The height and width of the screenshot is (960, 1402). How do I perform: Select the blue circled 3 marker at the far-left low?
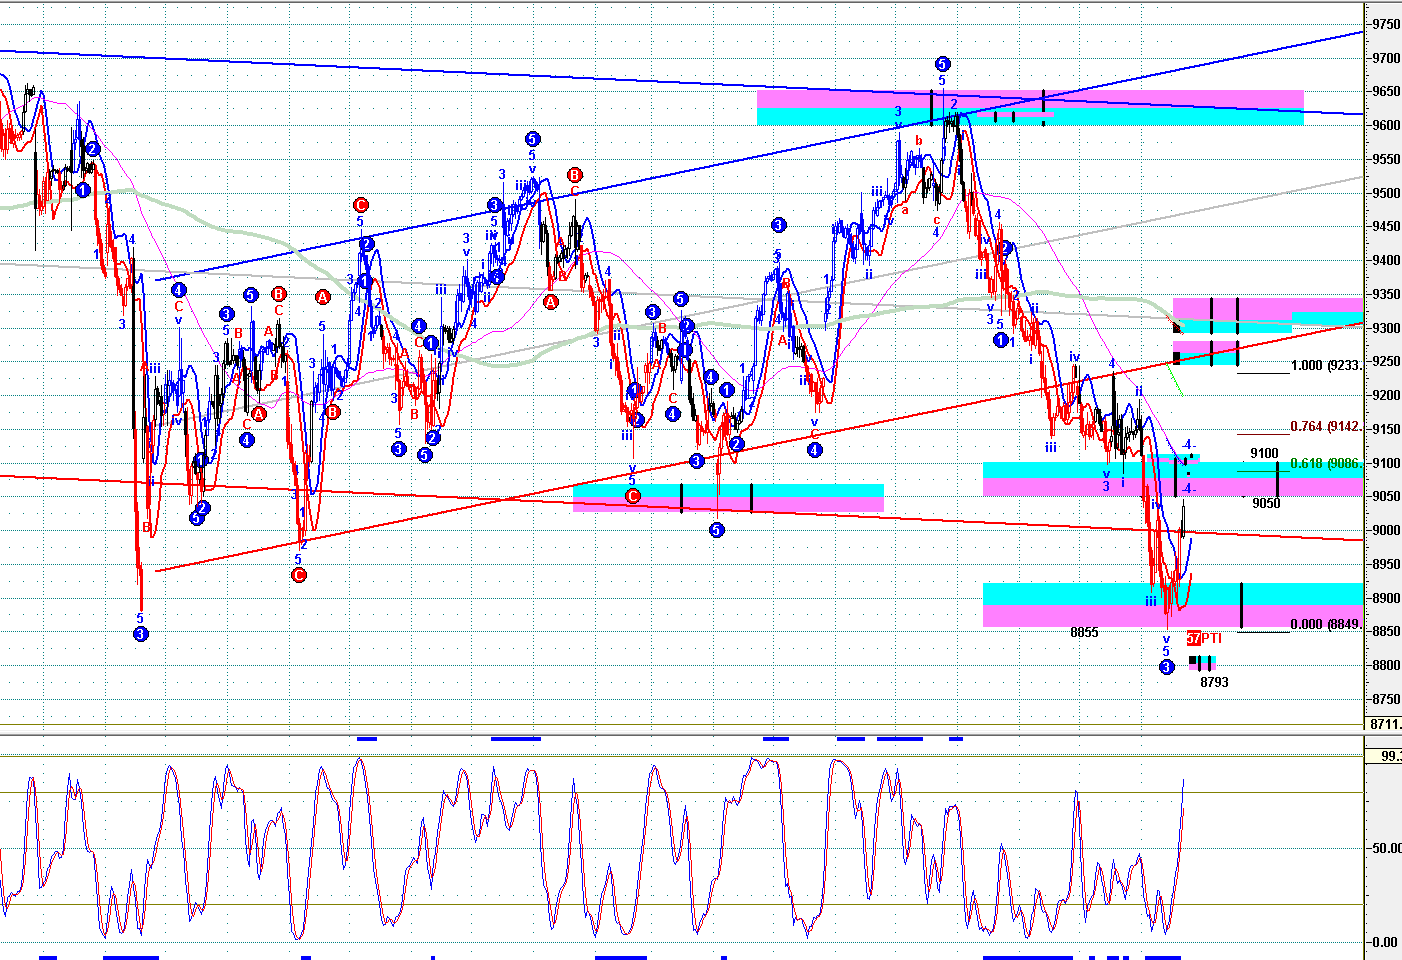click(x=141, y=634)
